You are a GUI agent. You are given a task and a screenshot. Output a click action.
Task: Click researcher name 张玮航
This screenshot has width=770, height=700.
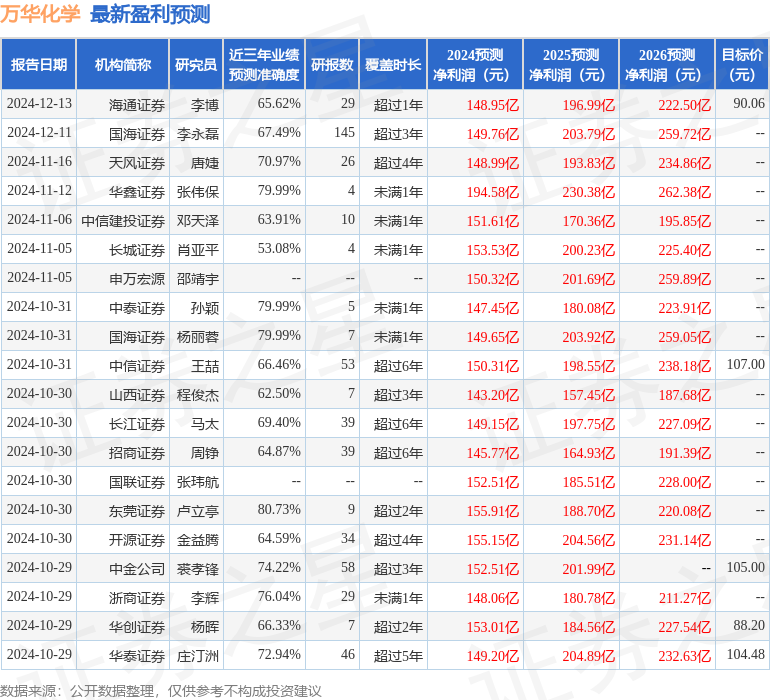click(198, 481)
